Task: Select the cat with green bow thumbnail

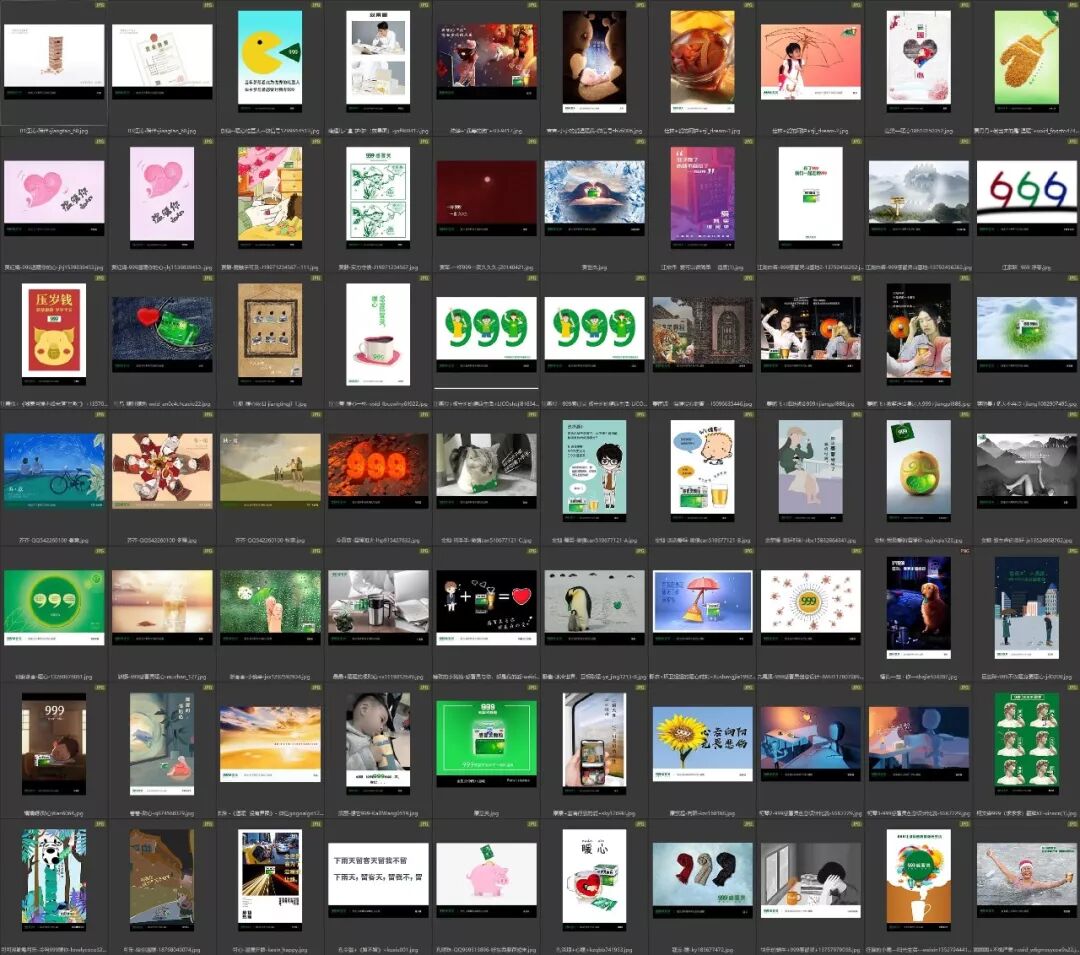Action: pos(486,472)
